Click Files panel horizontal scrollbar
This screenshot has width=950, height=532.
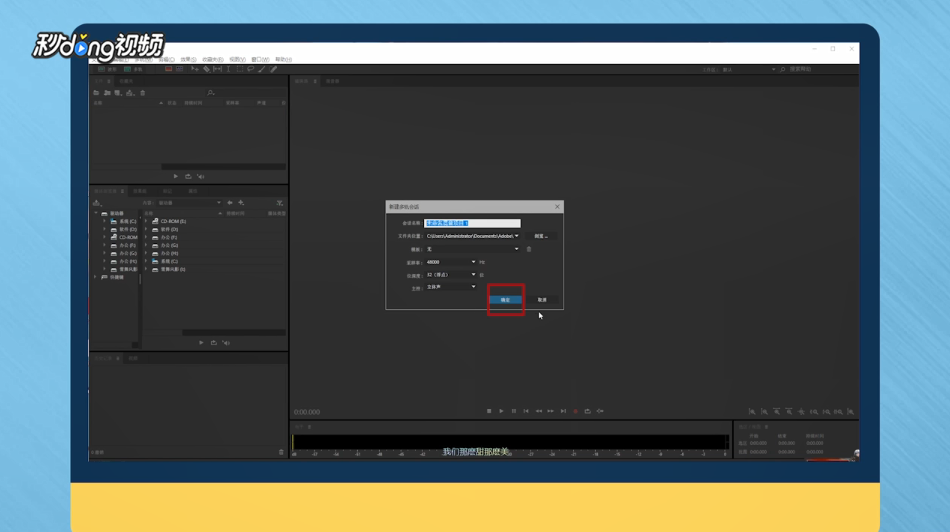point(223,167)
